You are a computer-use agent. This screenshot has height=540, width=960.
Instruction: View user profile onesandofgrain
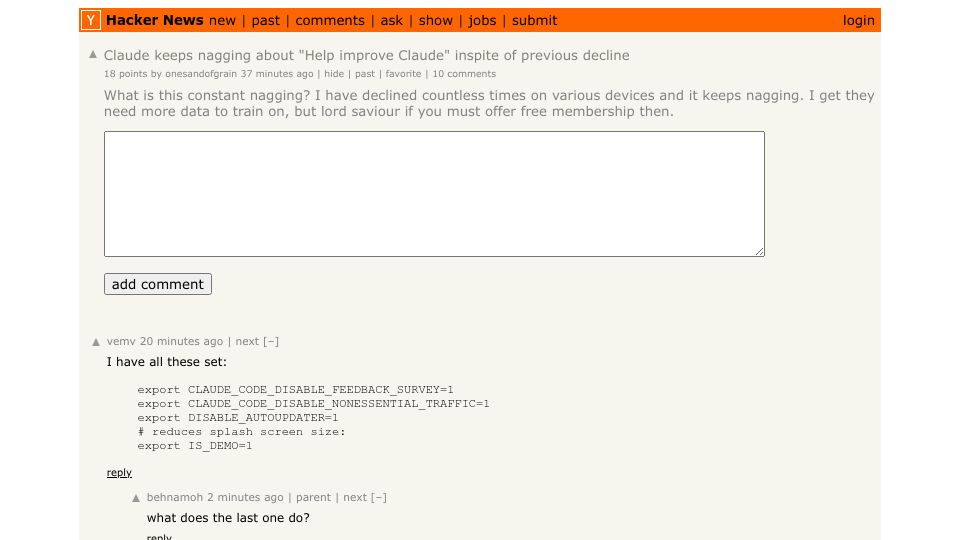tap(201, 74)
